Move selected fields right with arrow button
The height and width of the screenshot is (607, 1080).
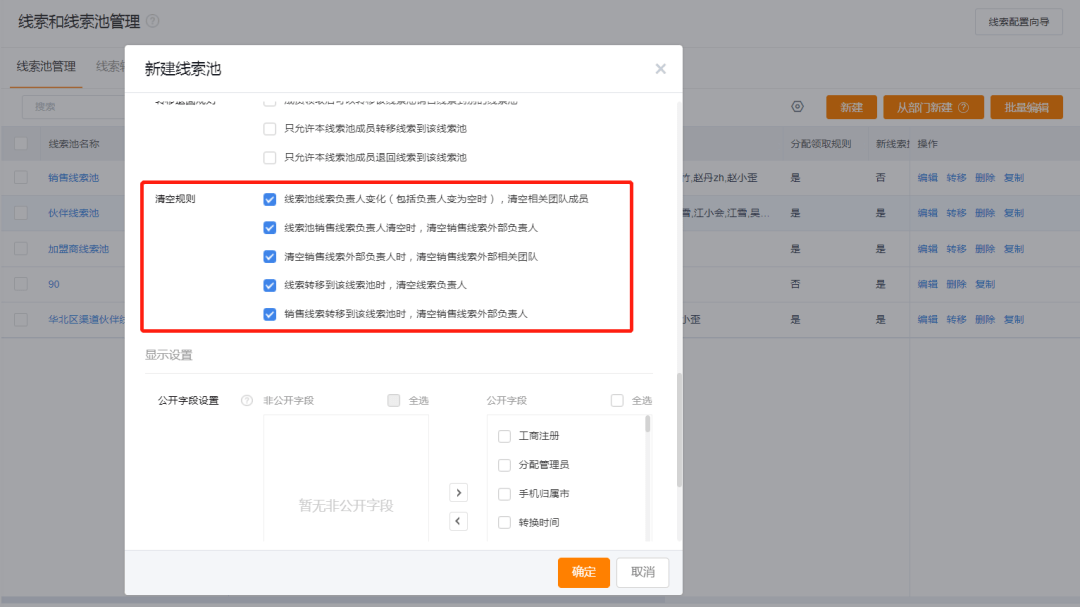point(458,493)
